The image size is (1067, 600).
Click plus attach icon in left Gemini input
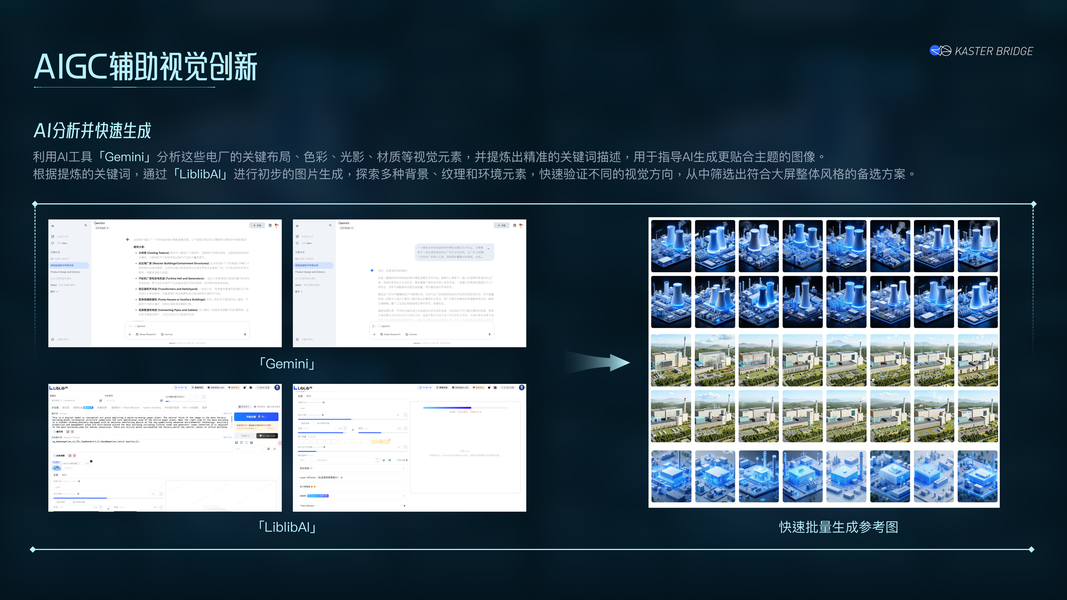click(x=130, y=334)
